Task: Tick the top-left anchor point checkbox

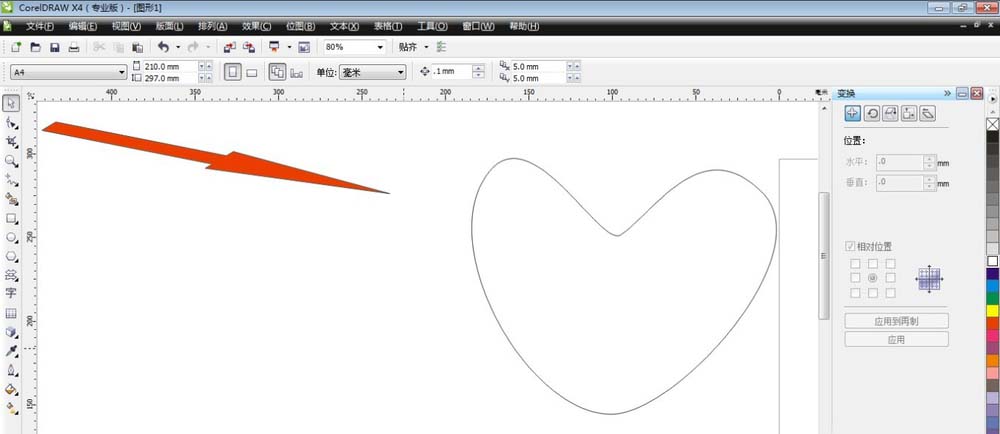Action: click(x=855, y=263)
